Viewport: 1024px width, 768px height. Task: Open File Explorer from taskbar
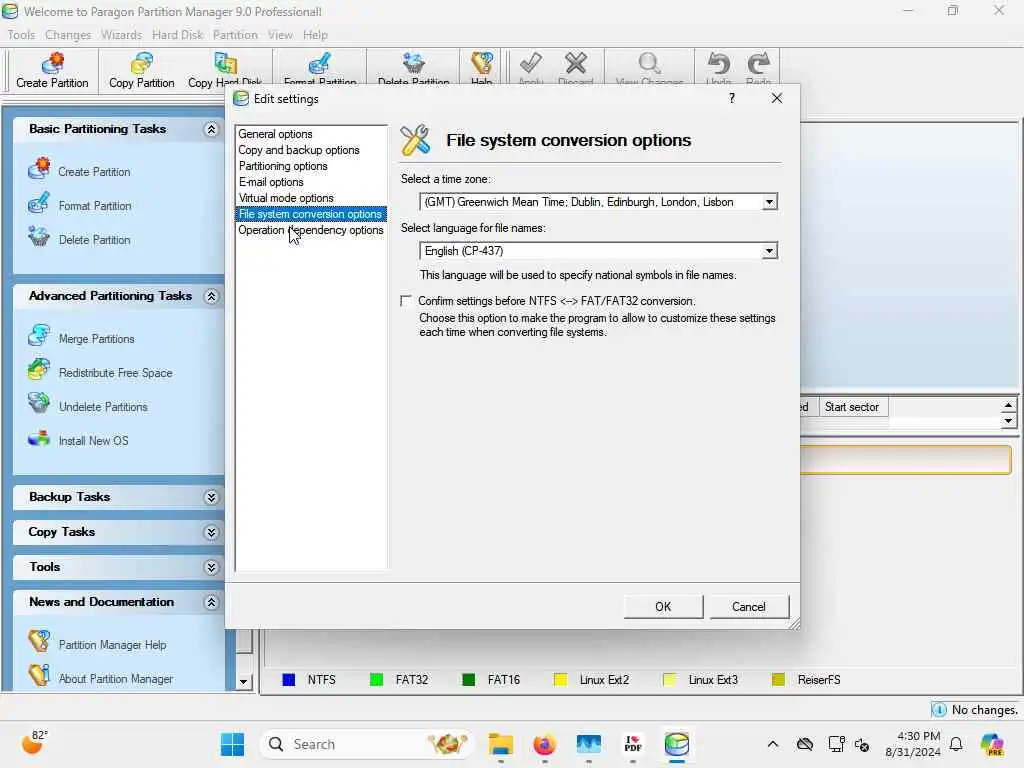pos(500,744)
